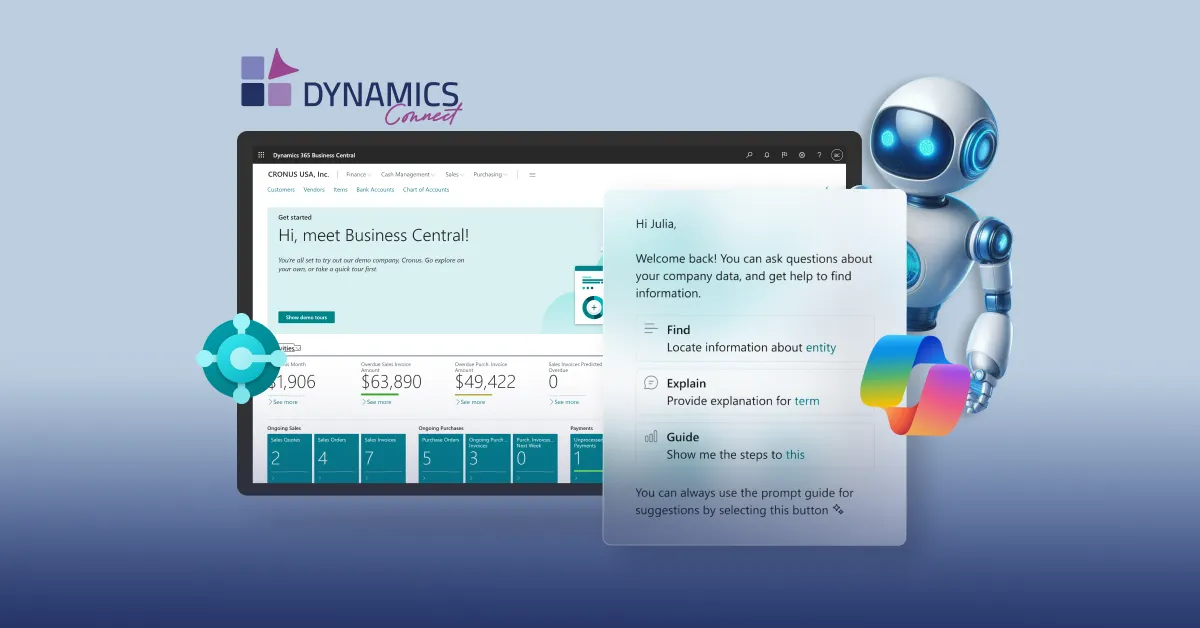Select the Find prompt option
The height and width of the screenshot is (628, 1200).
click(x=755, y=338)
